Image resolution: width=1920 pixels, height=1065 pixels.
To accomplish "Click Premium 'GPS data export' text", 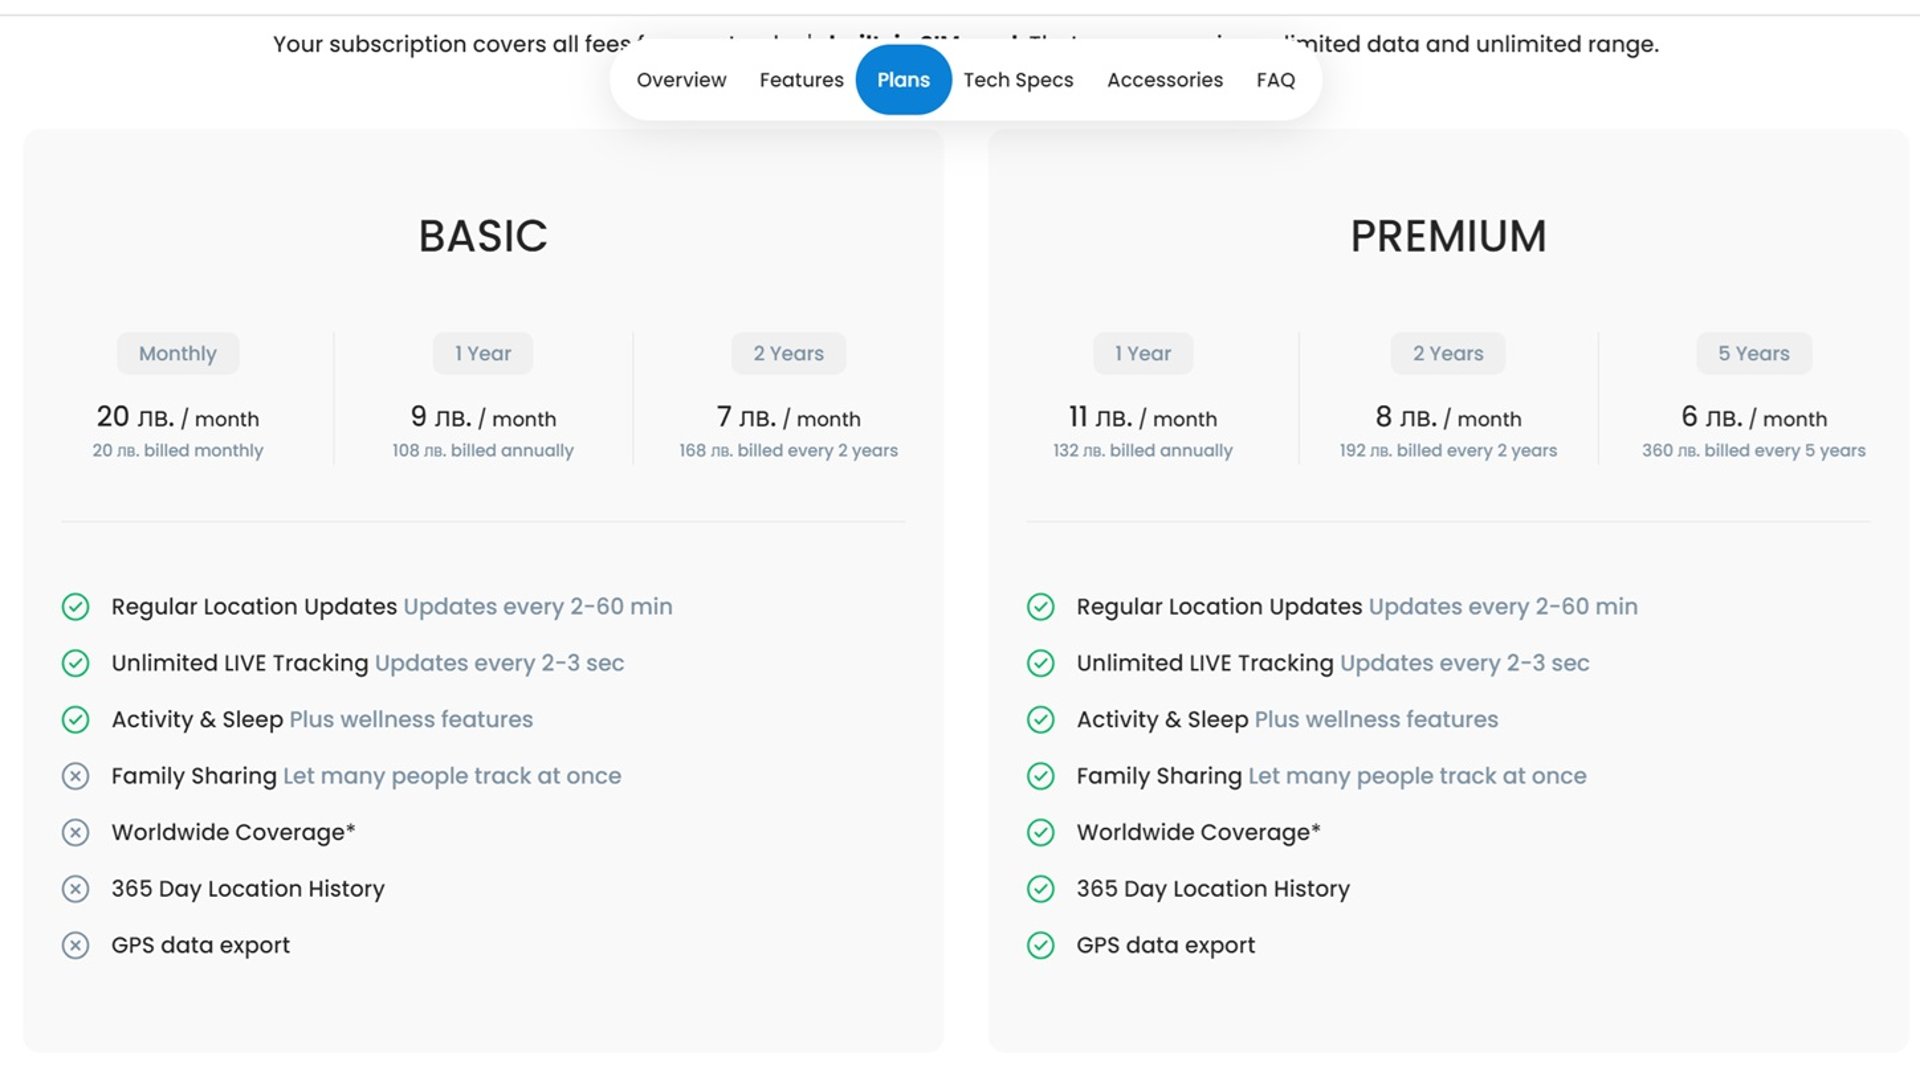I will click(1165, 945).
